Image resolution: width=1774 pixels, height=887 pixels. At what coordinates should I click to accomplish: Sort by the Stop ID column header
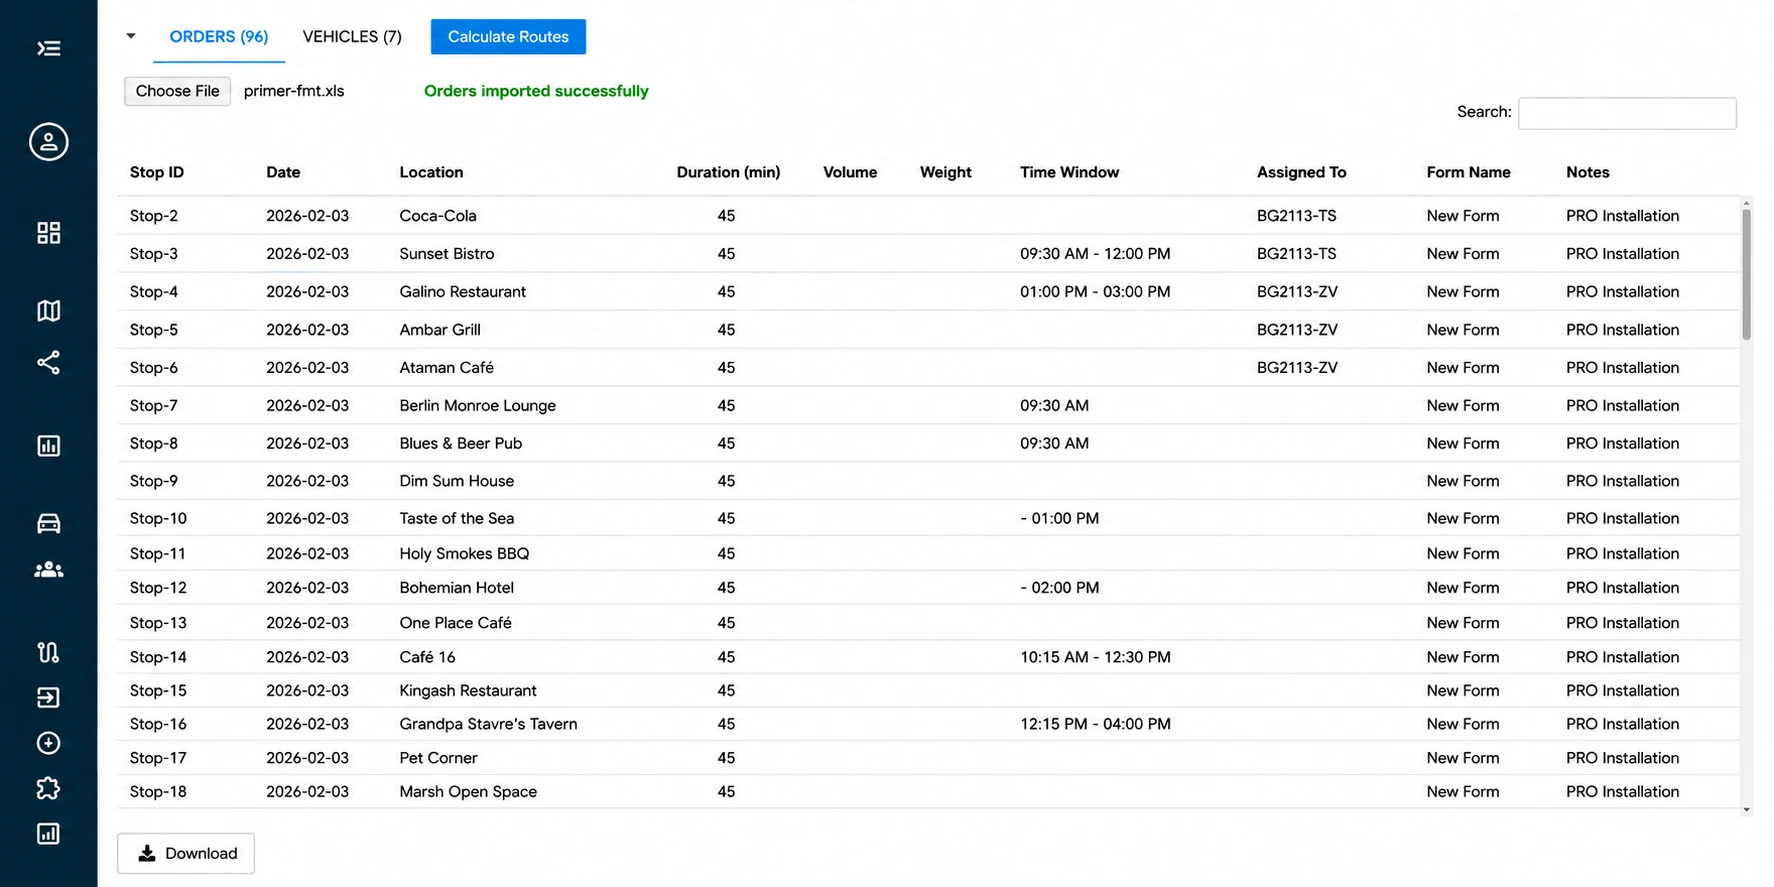click(157, 172)
